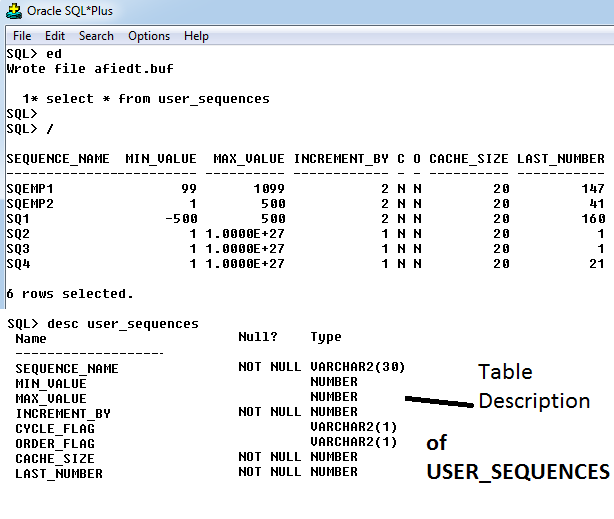Click the min value -500 of SQ1

(181, 219)
